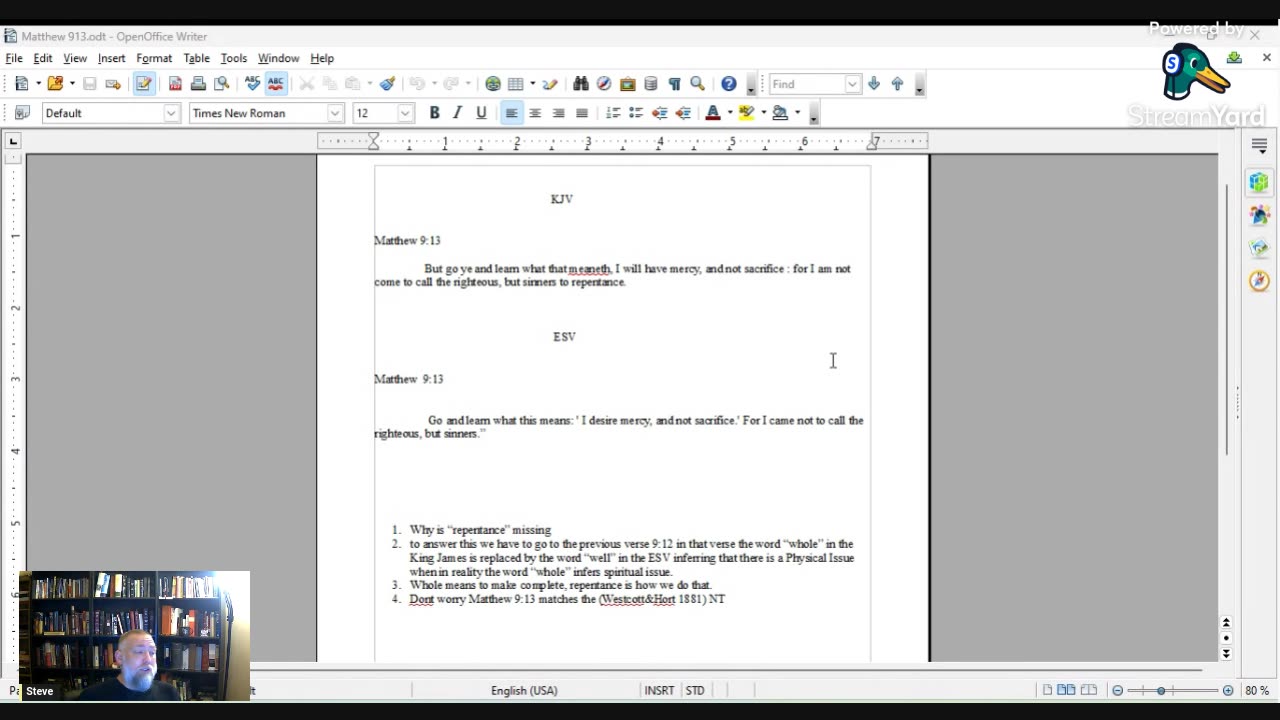Open the Insert menu
Screen dimensions: 1280x720
tap(111, 58)
